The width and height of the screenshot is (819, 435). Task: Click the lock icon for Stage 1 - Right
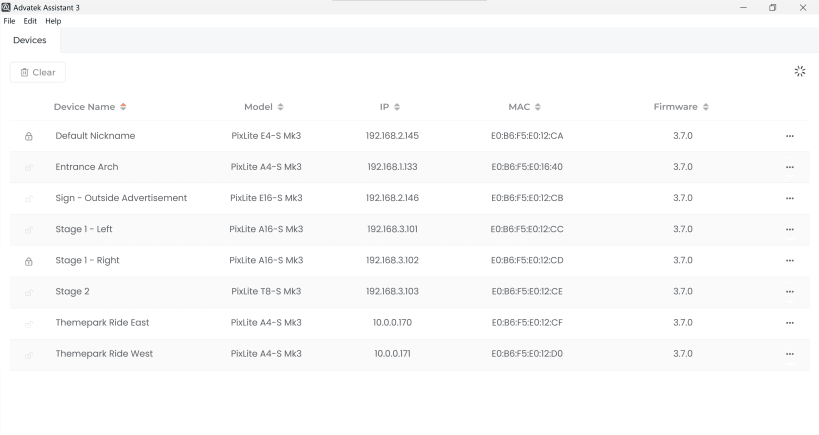29,261
